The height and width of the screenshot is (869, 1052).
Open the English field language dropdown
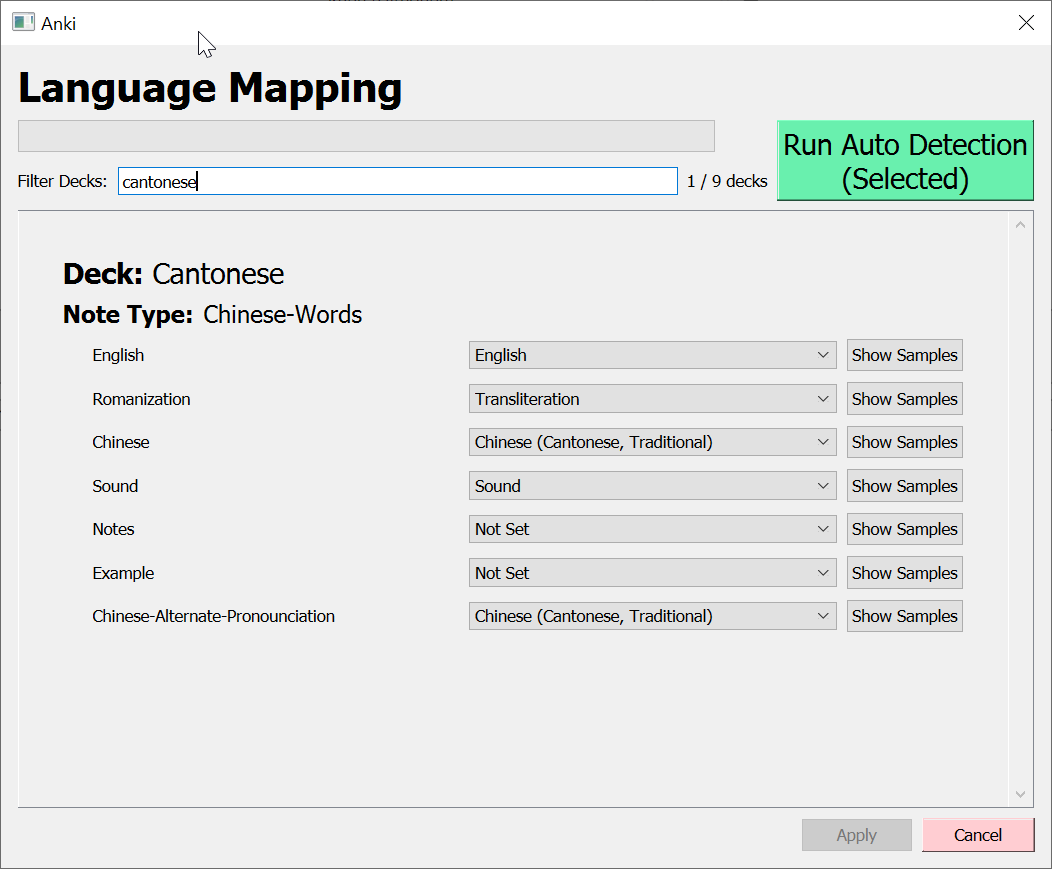coord(652,355)
